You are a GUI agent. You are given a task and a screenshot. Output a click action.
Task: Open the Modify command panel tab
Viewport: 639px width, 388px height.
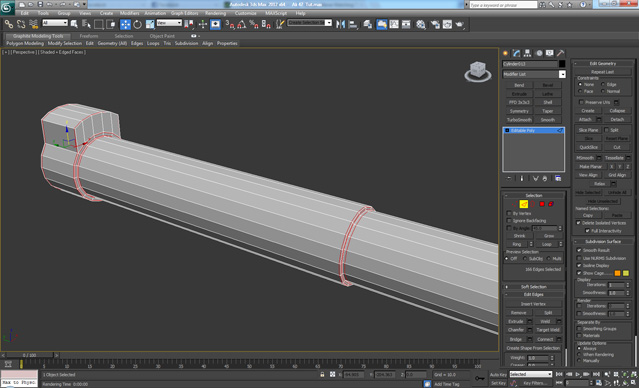(x=517, y=53)
